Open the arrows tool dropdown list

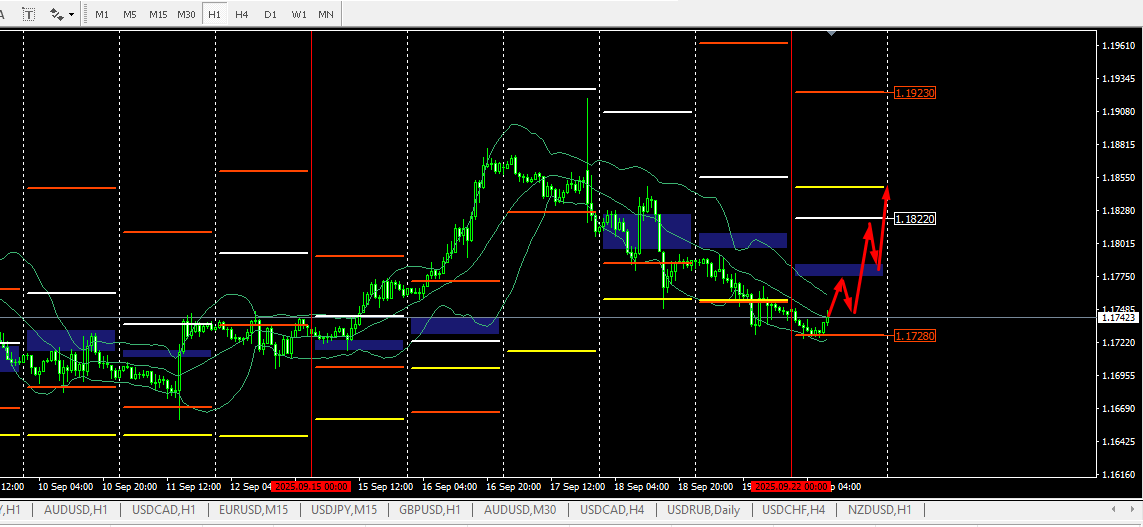pos(71,14)
